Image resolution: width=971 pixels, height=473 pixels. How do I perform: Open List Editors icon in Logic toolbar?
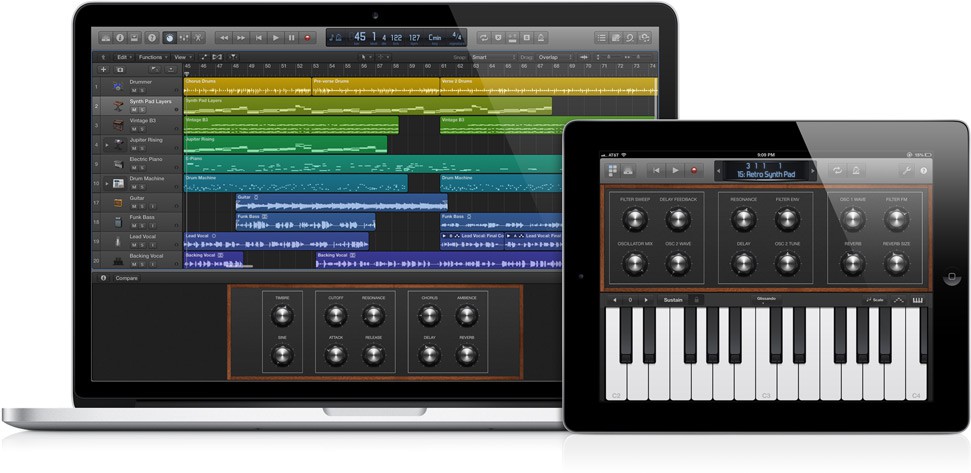(601, 38)
